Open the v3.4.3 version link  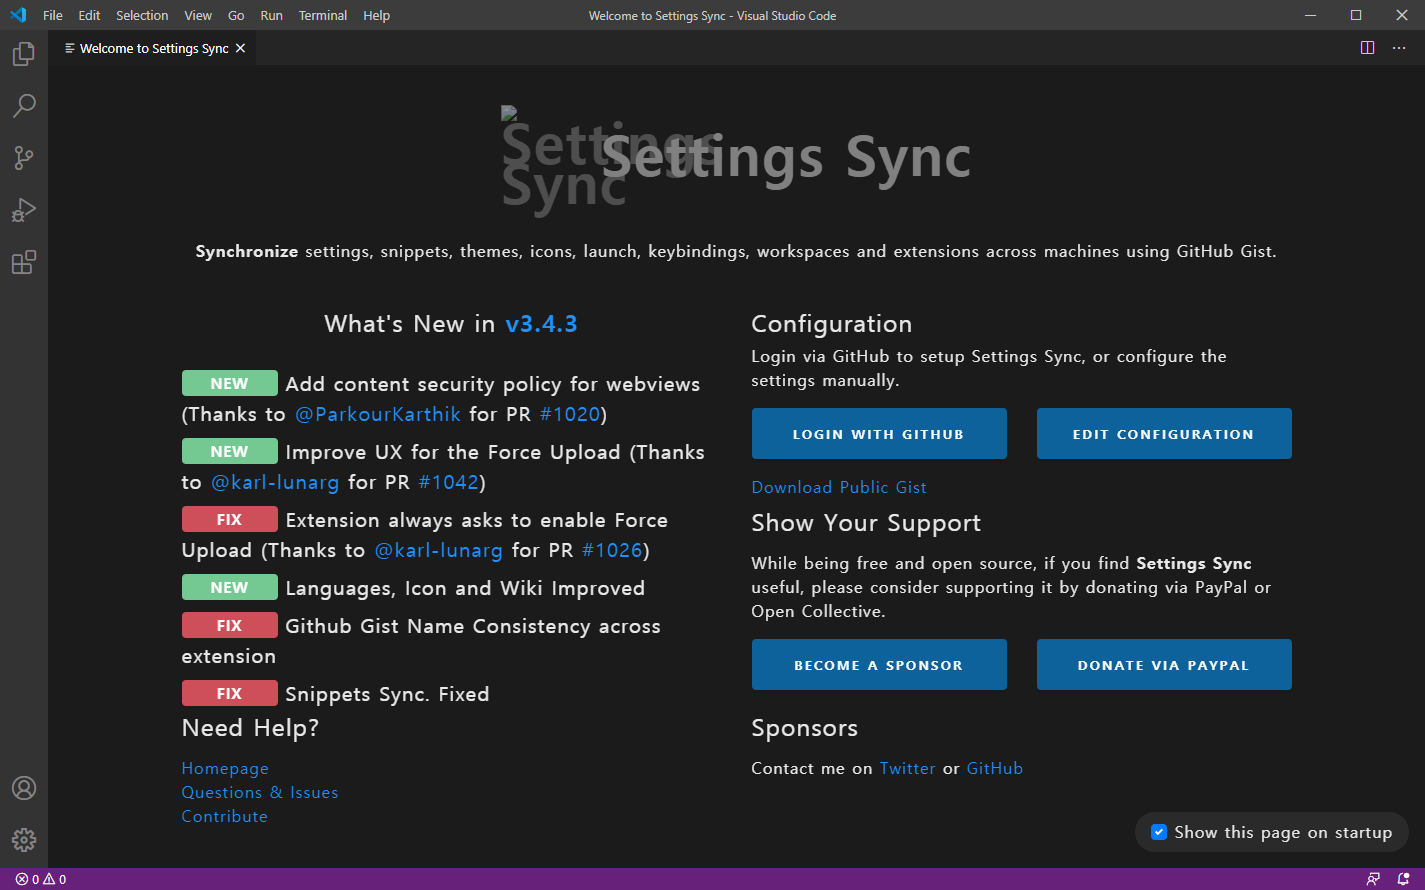tap(541, 324)
